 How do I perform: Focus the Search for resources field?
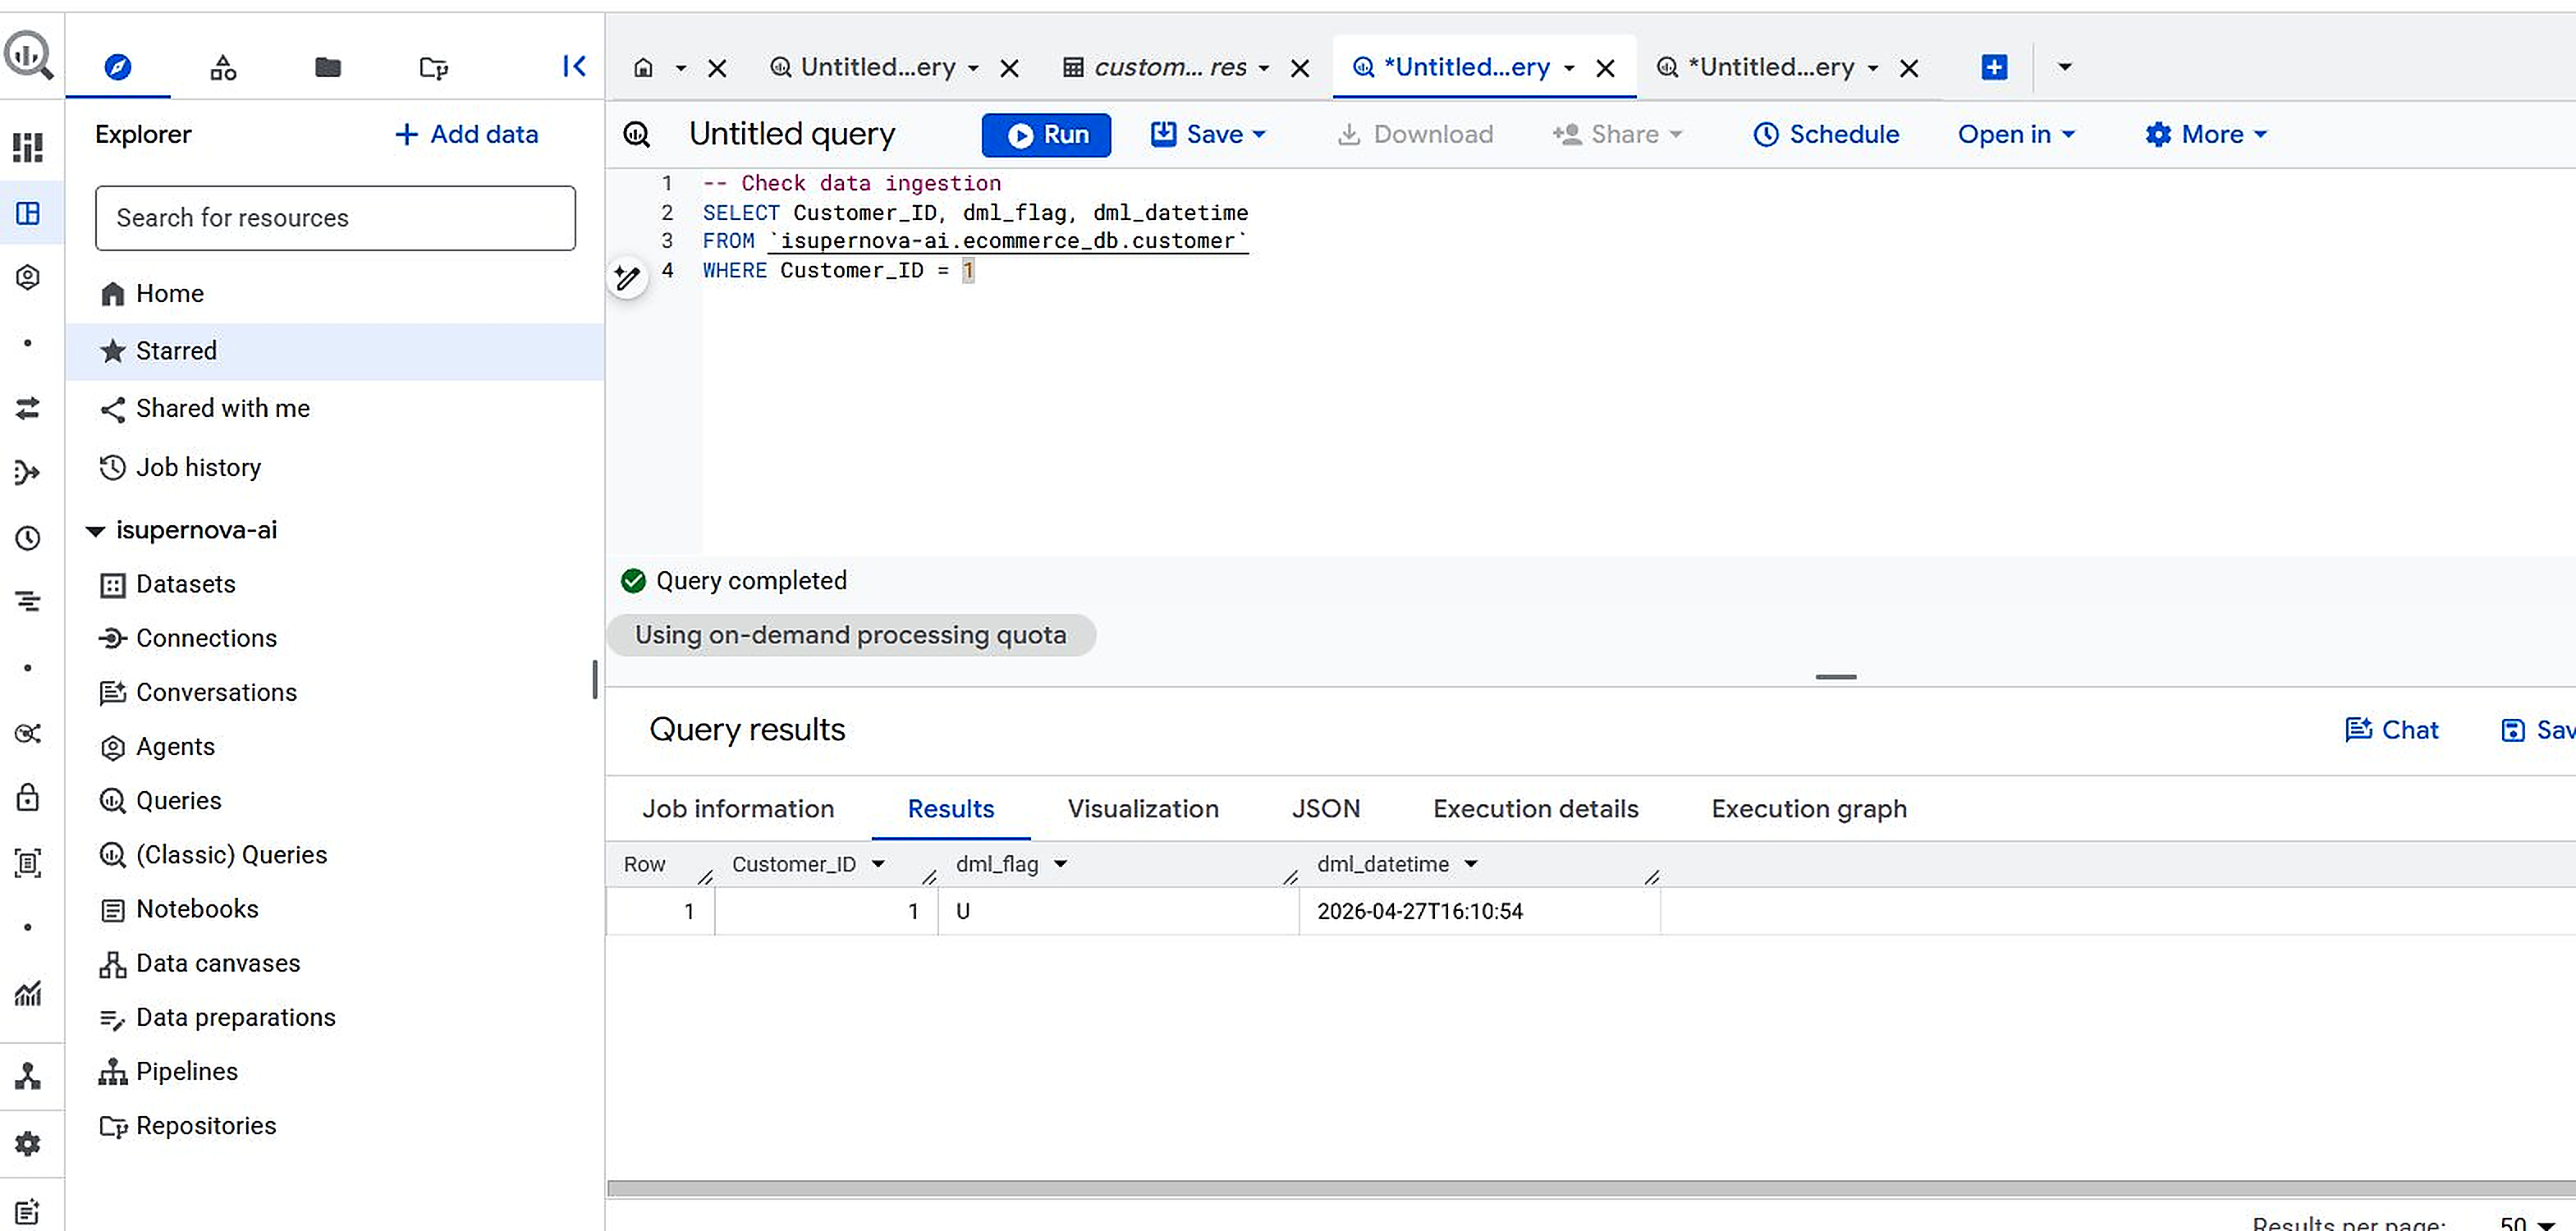click(x=335, y=218)
